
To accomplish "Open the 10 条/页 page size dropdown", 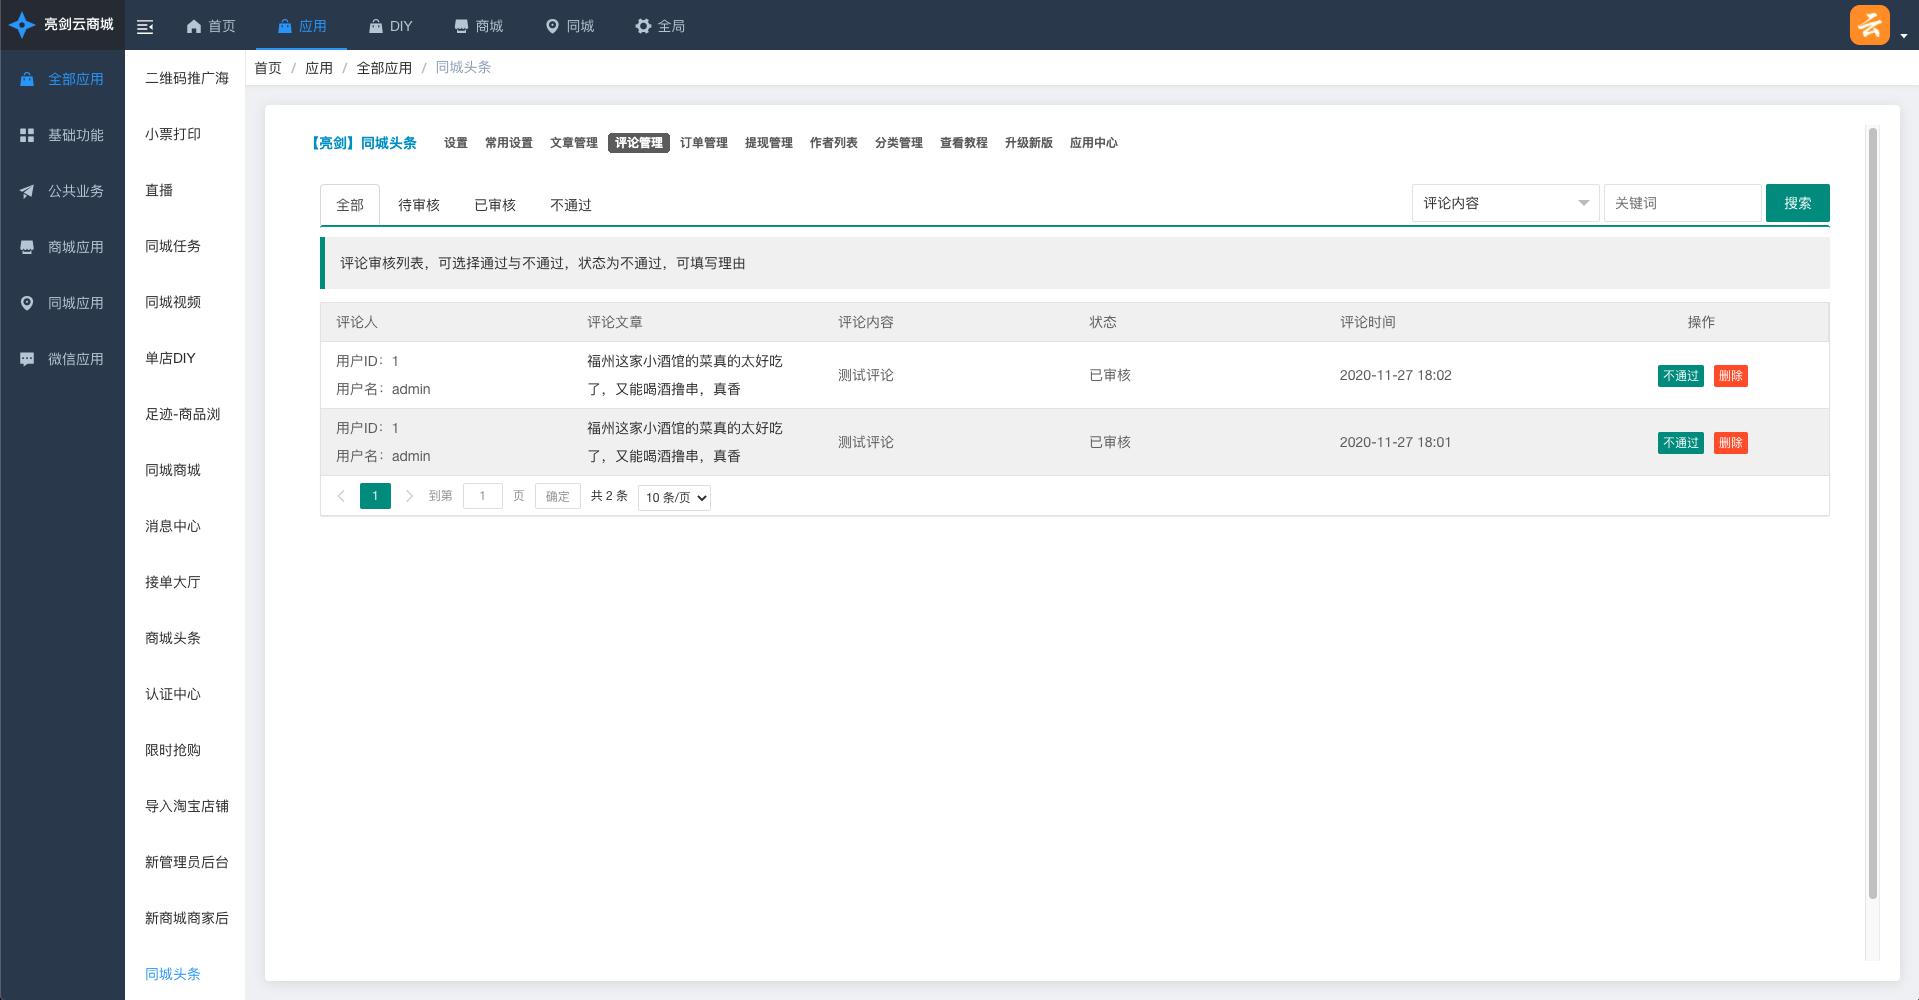I will click(674, 497).
